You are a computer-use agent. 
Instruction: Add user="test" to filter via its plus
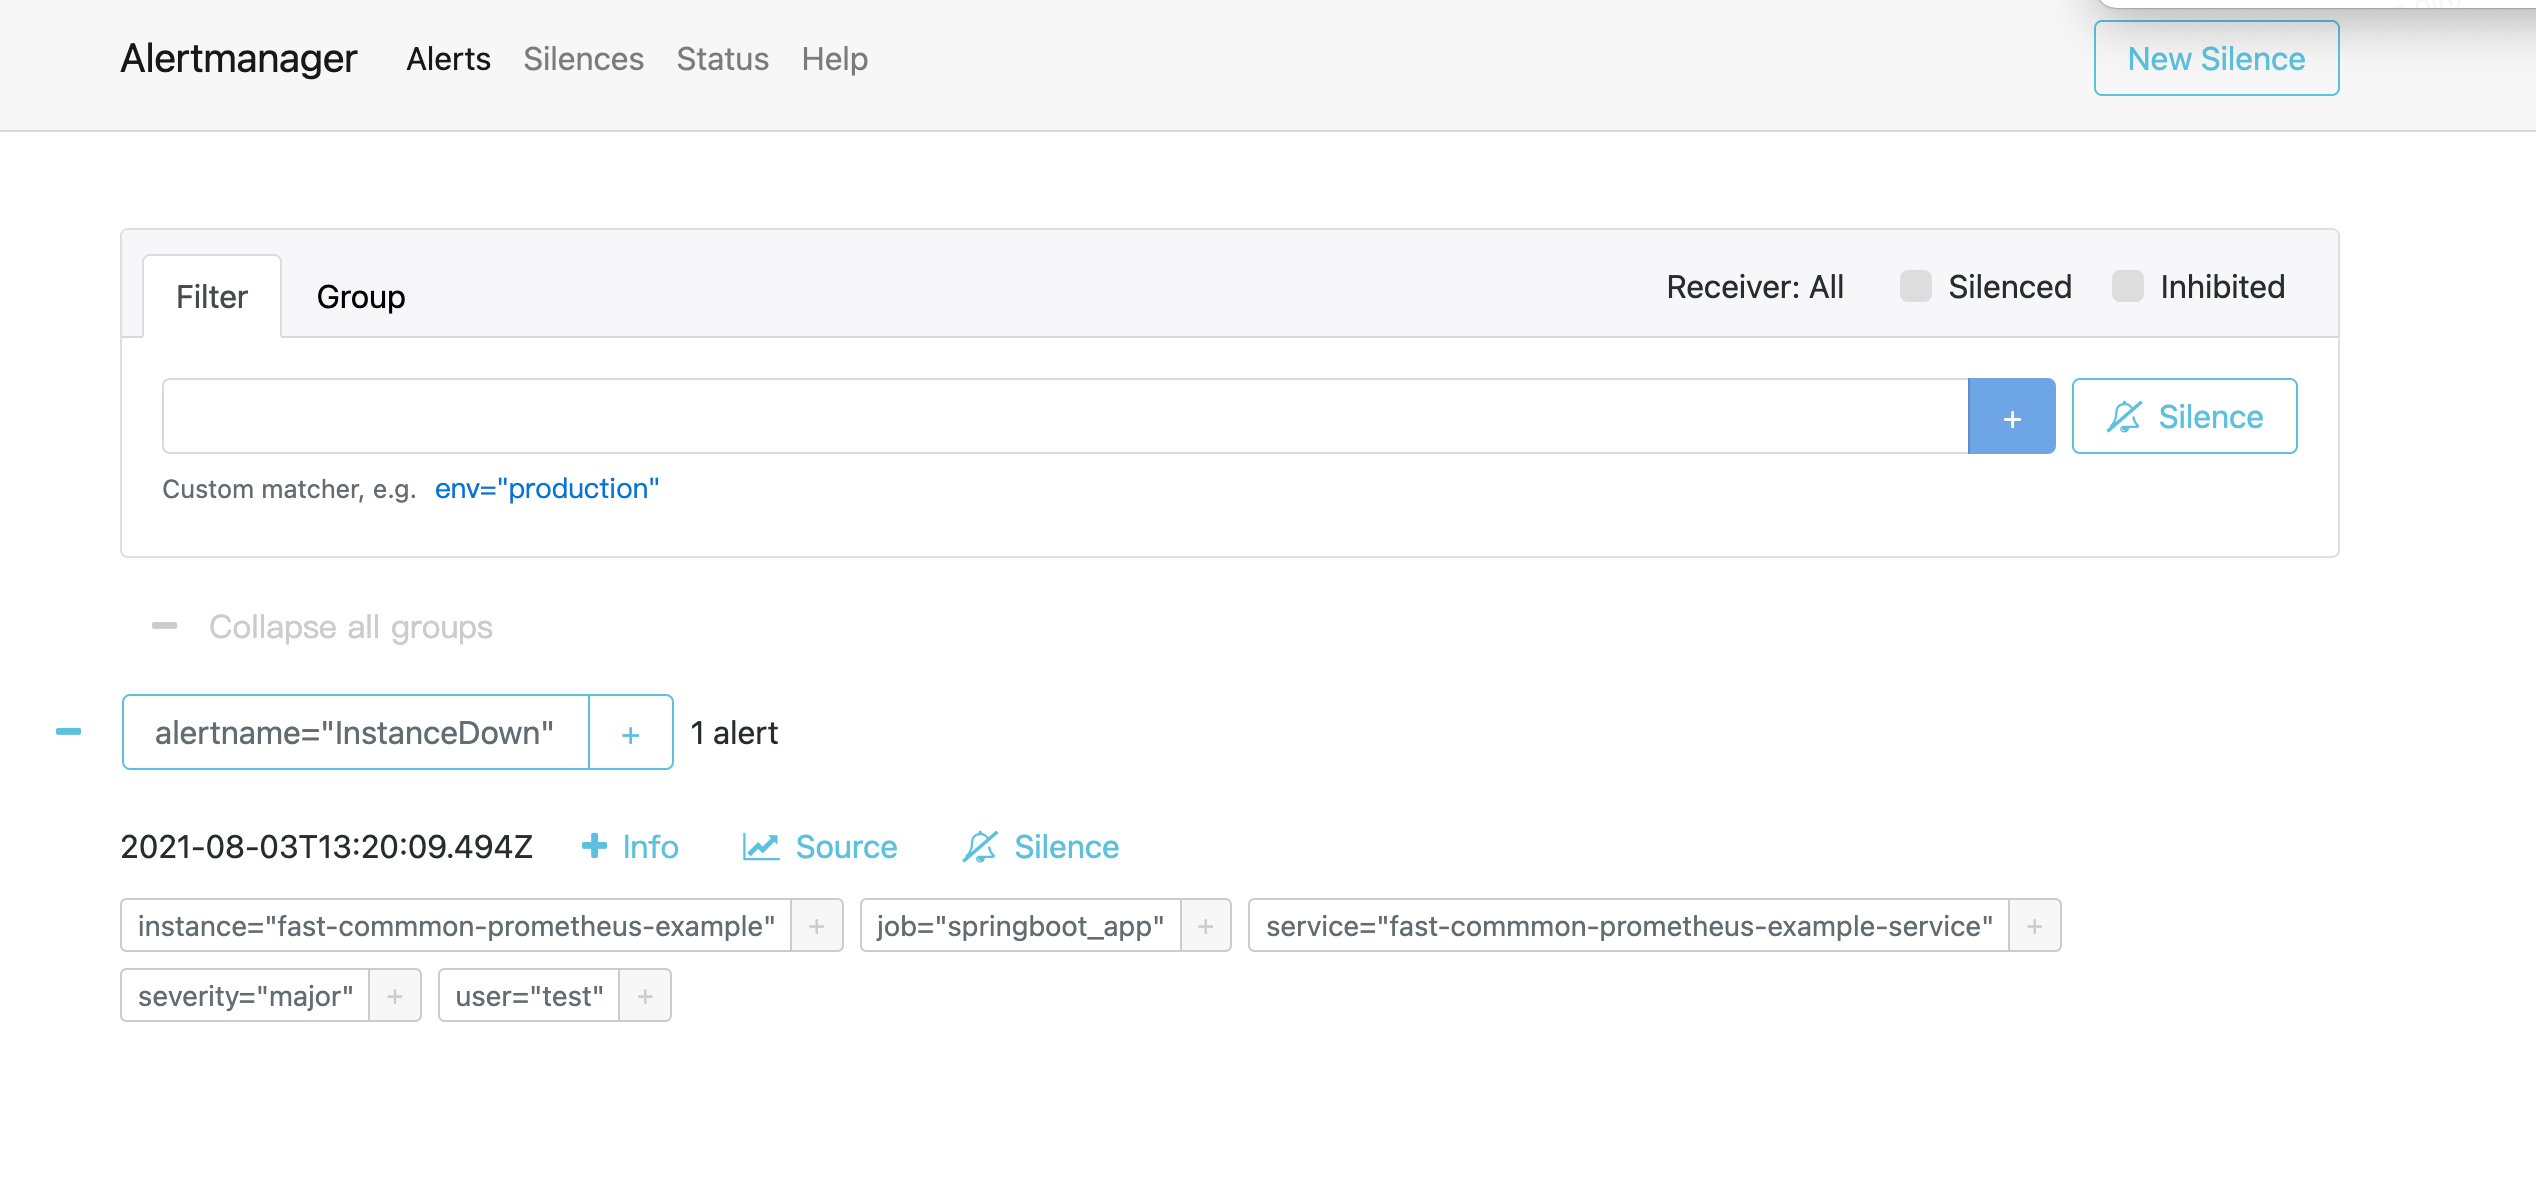pos(645,994)
